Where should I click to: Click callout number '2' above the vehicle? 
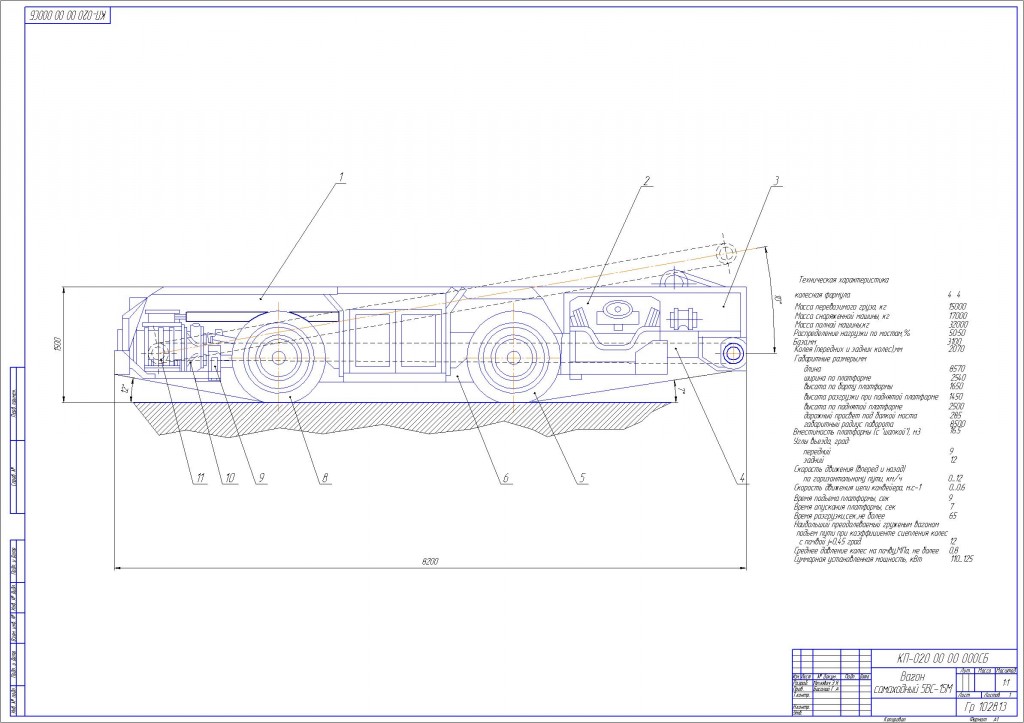647,181
